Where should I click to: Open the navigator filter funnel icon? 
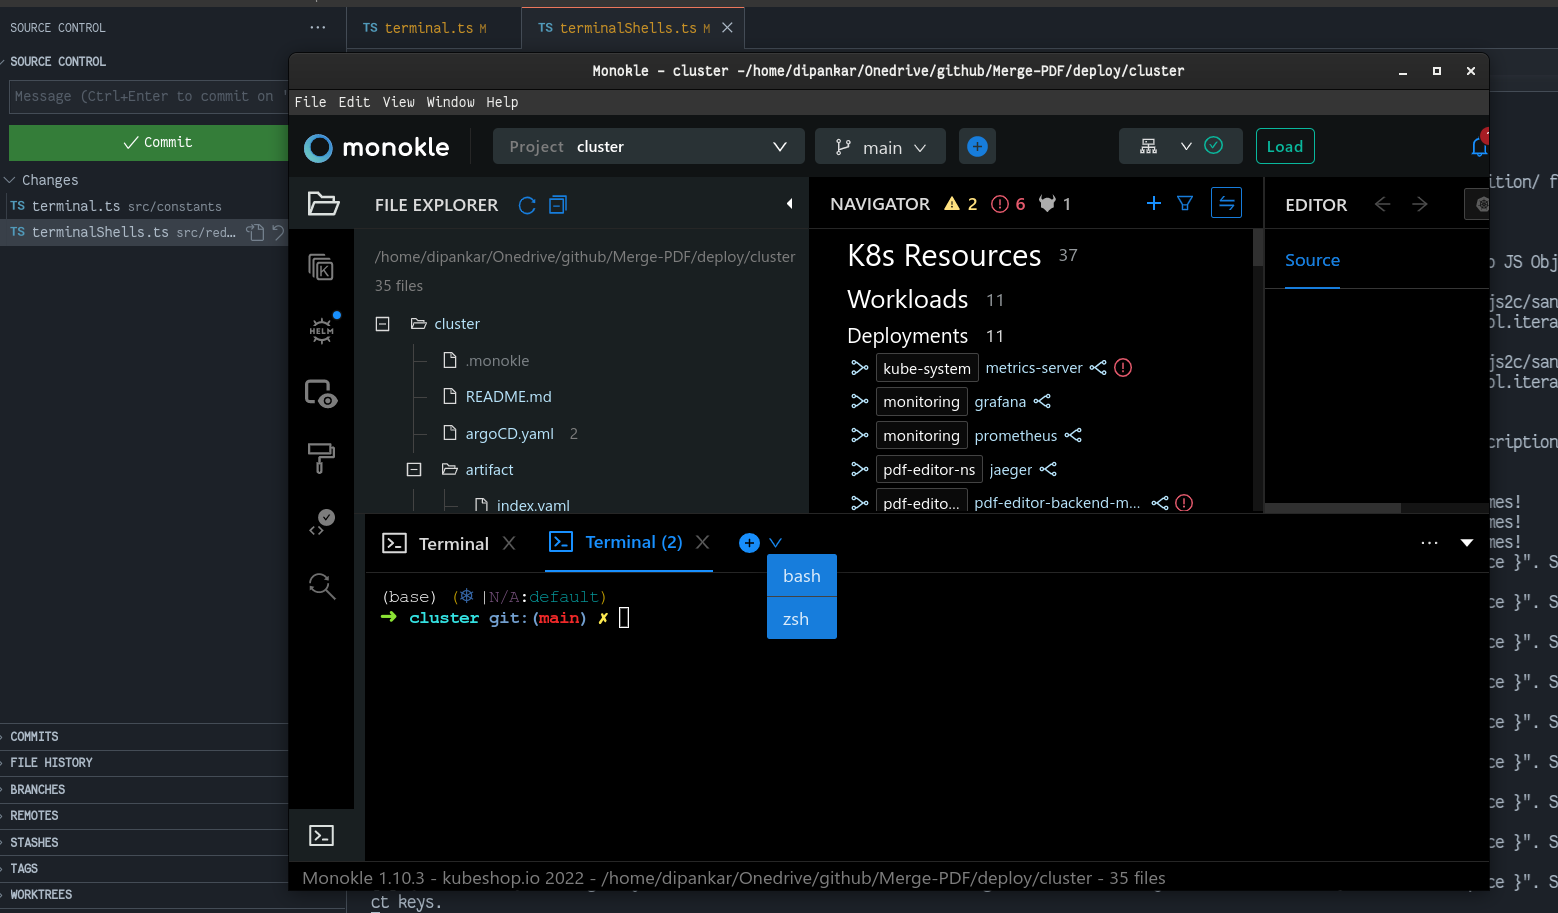(1185, 203)
